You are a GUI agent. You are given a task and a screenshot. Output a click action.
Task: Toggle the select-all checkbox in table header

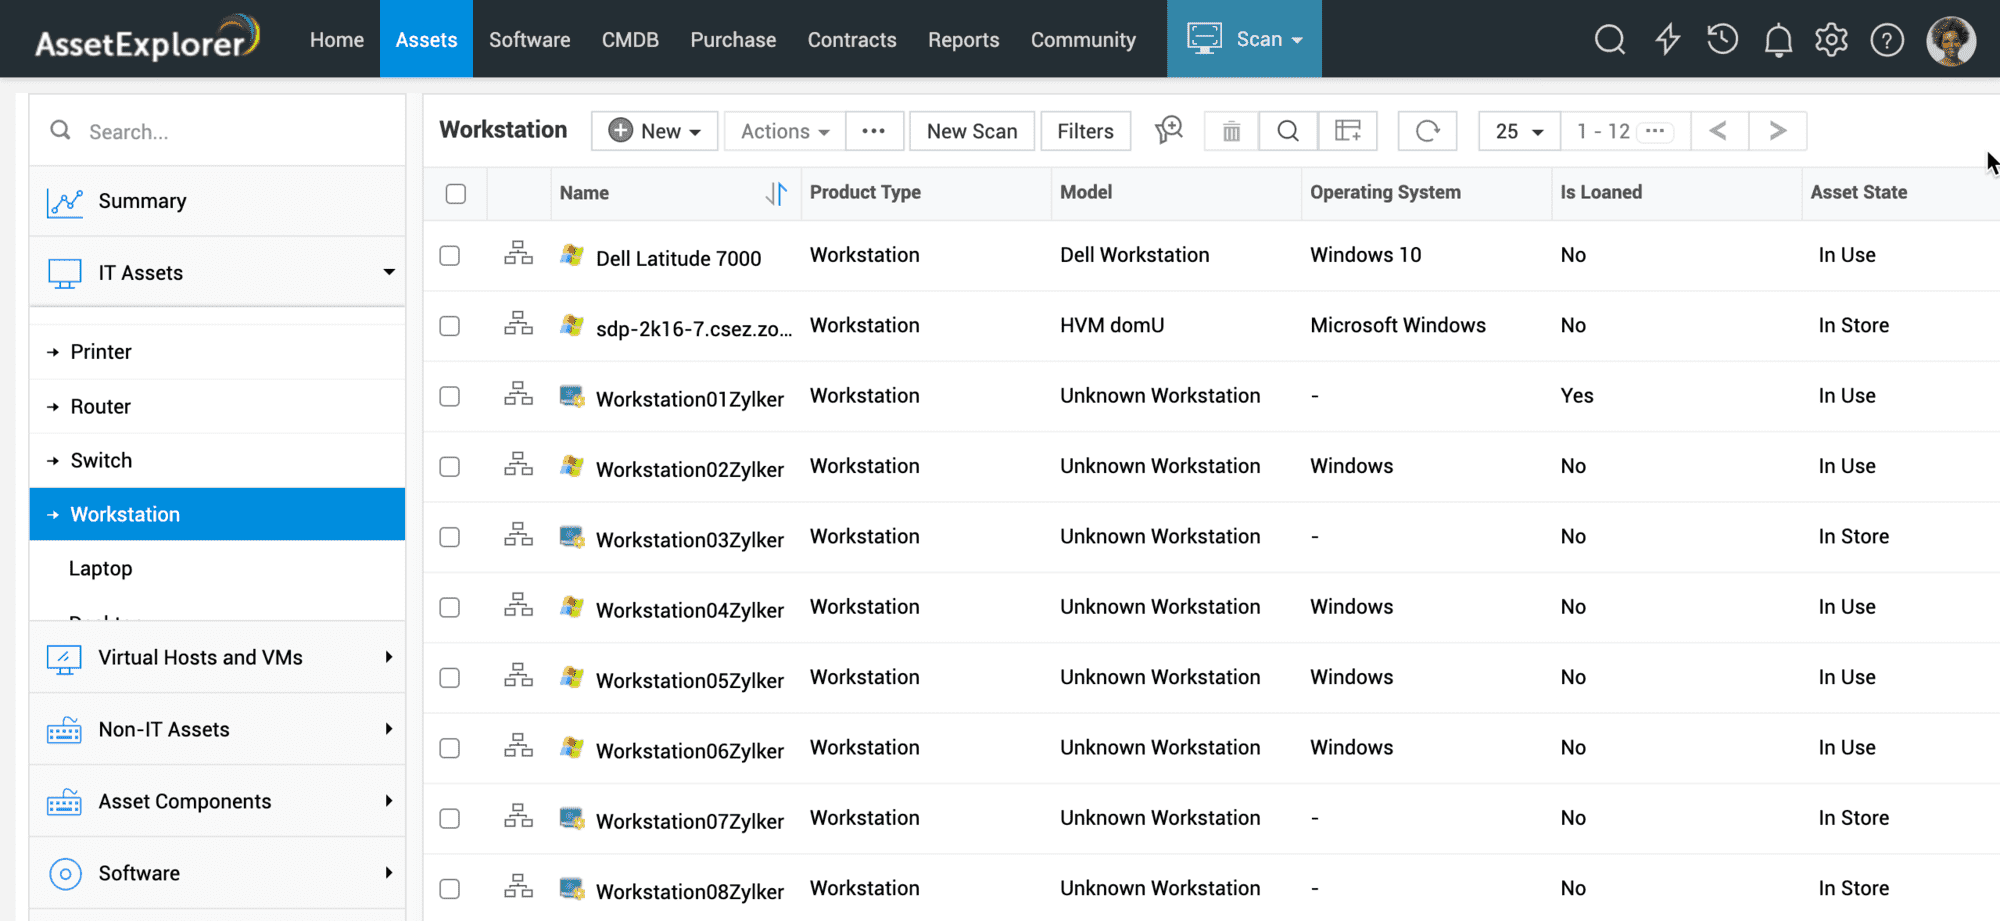[x=456, y=194]
